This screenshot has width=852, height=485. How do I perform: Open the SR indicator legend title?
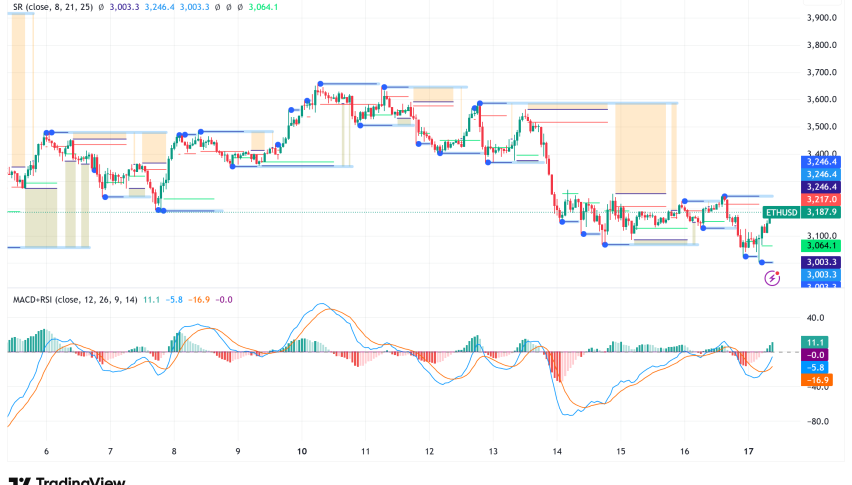(x=49, y=9)
